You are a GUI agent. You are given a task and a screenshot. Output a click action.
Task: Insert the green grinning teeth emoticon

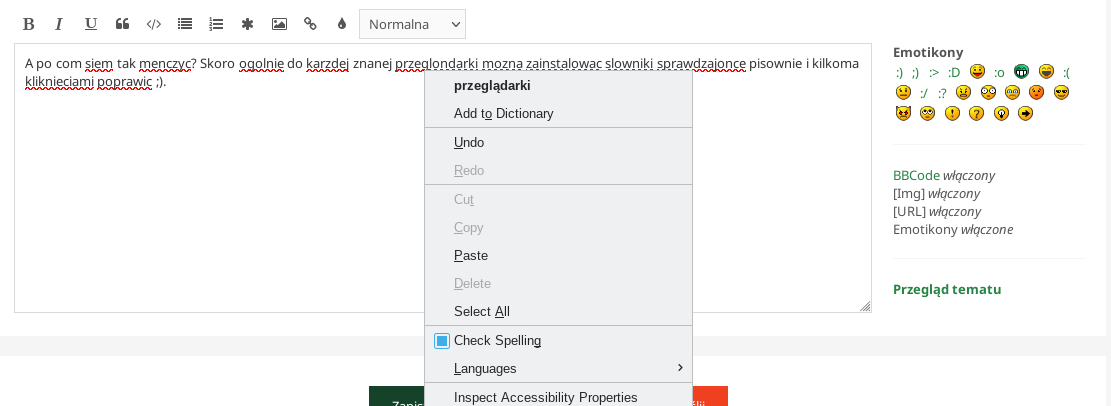[x=1021, y=72]
